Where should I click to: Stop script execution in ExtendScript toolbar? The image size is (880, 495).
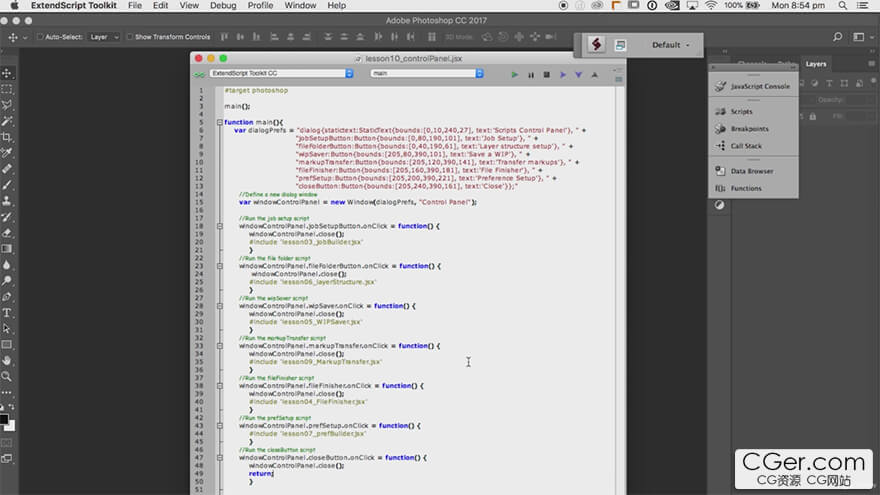point(547,74)
